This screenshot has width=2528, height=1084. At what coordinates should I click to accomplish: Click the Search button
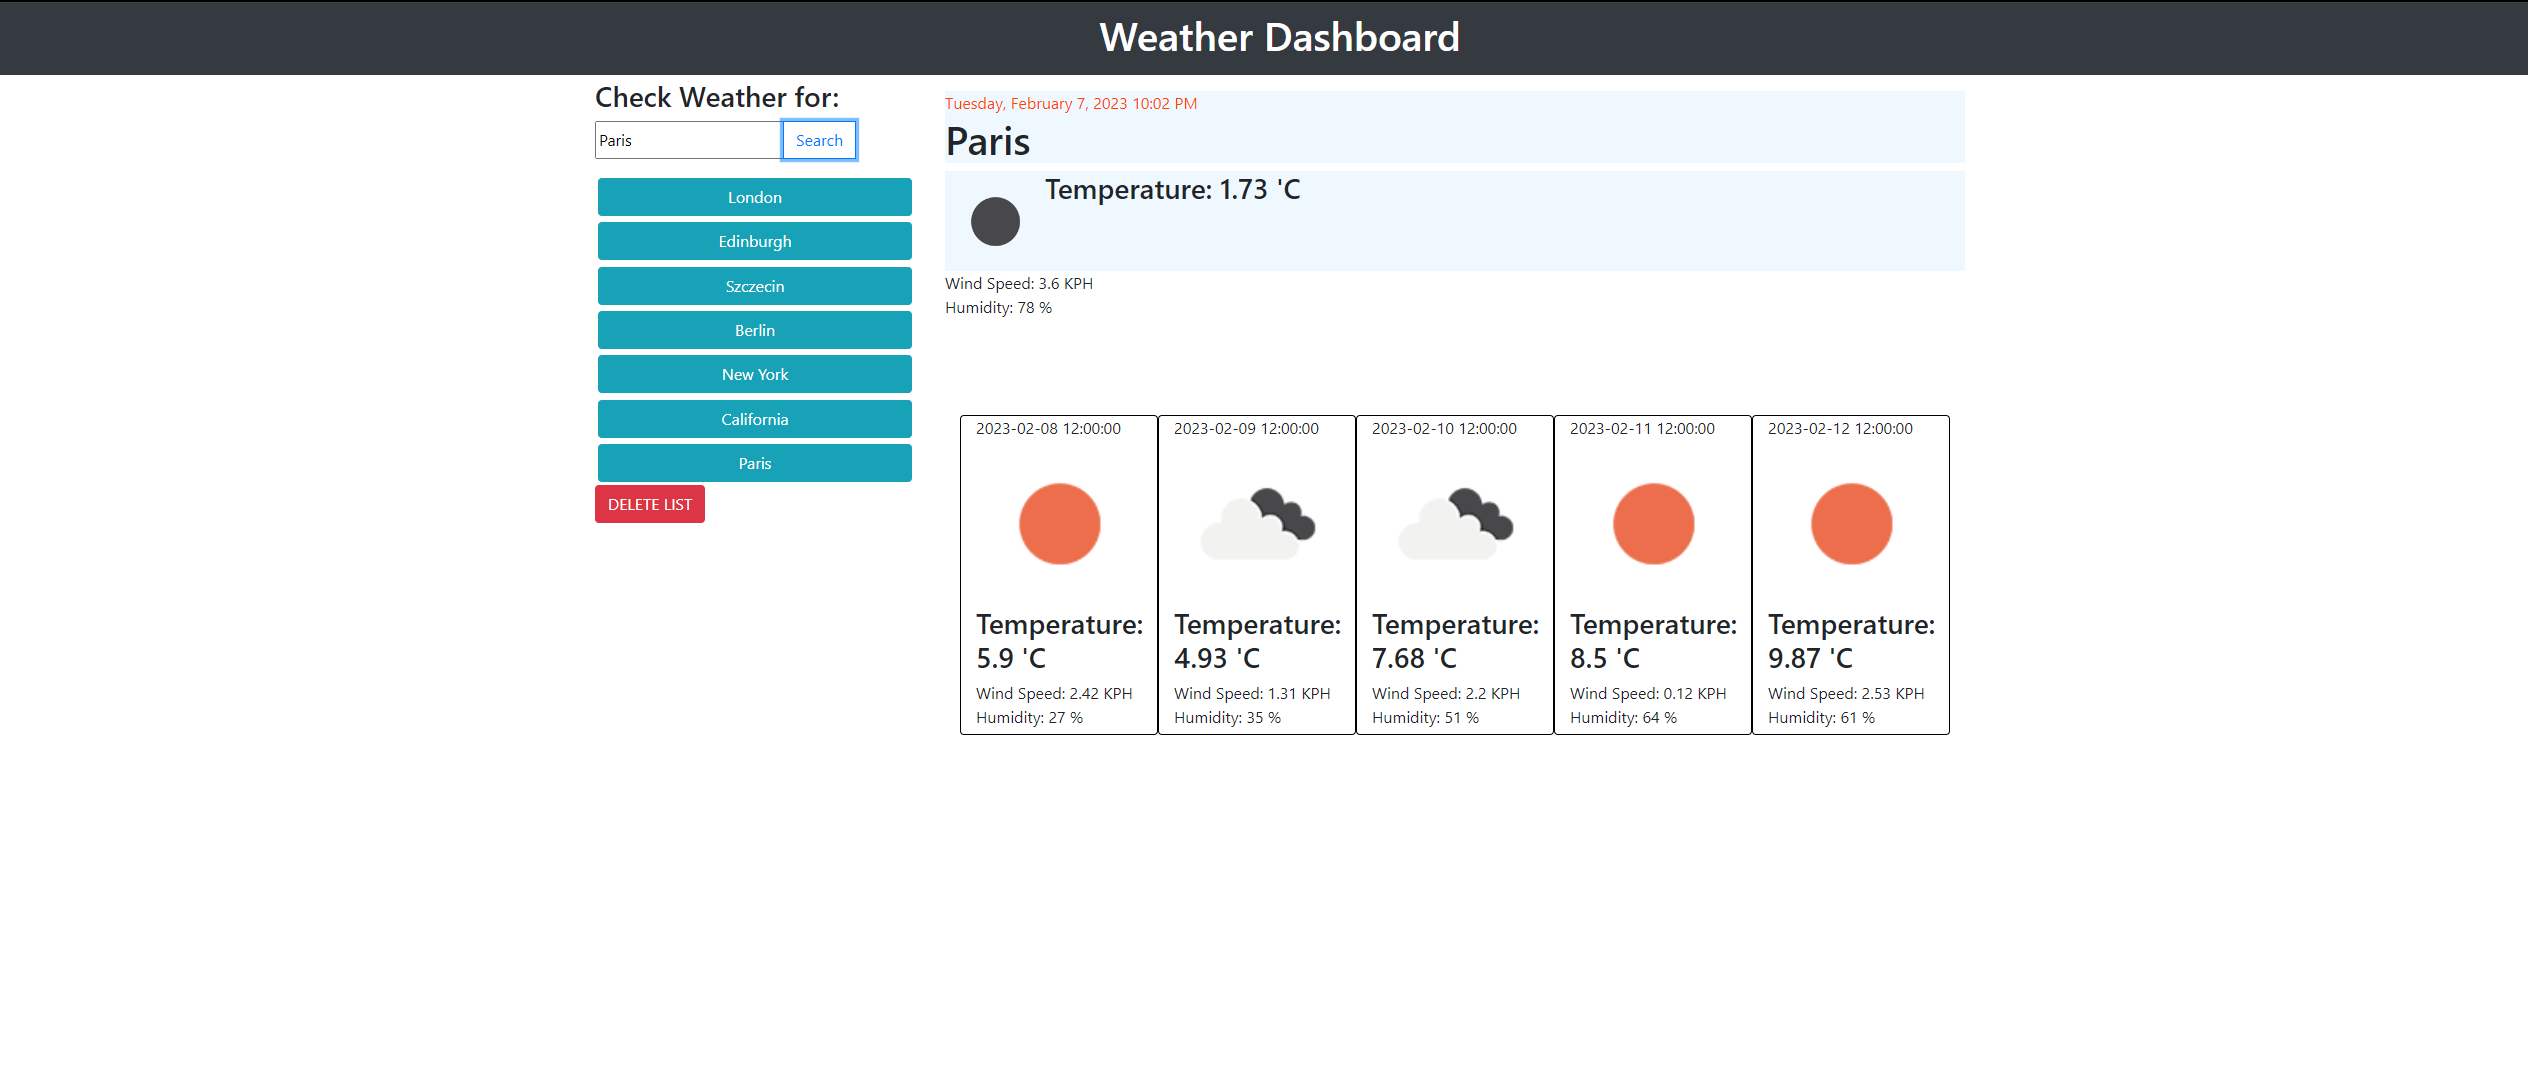pos(818,140)
